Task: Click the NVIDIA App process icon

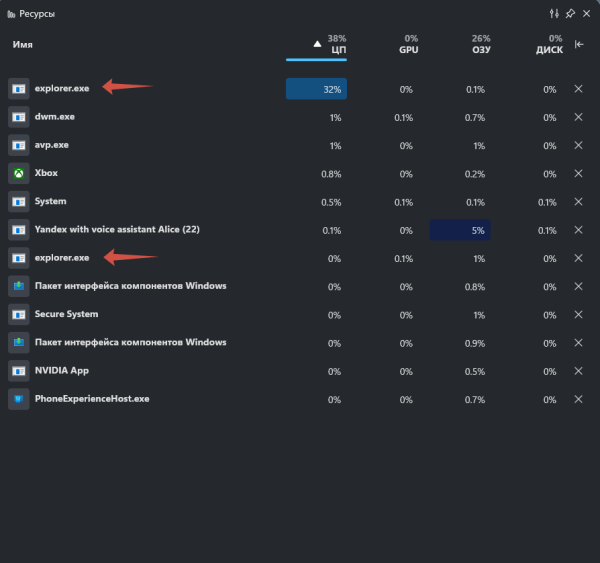Action: 18,371
